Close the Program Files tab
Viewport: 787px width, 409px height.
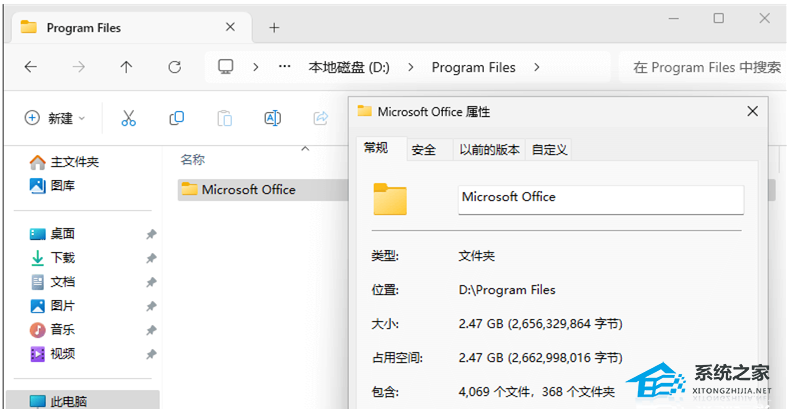(x=230, y=27)
